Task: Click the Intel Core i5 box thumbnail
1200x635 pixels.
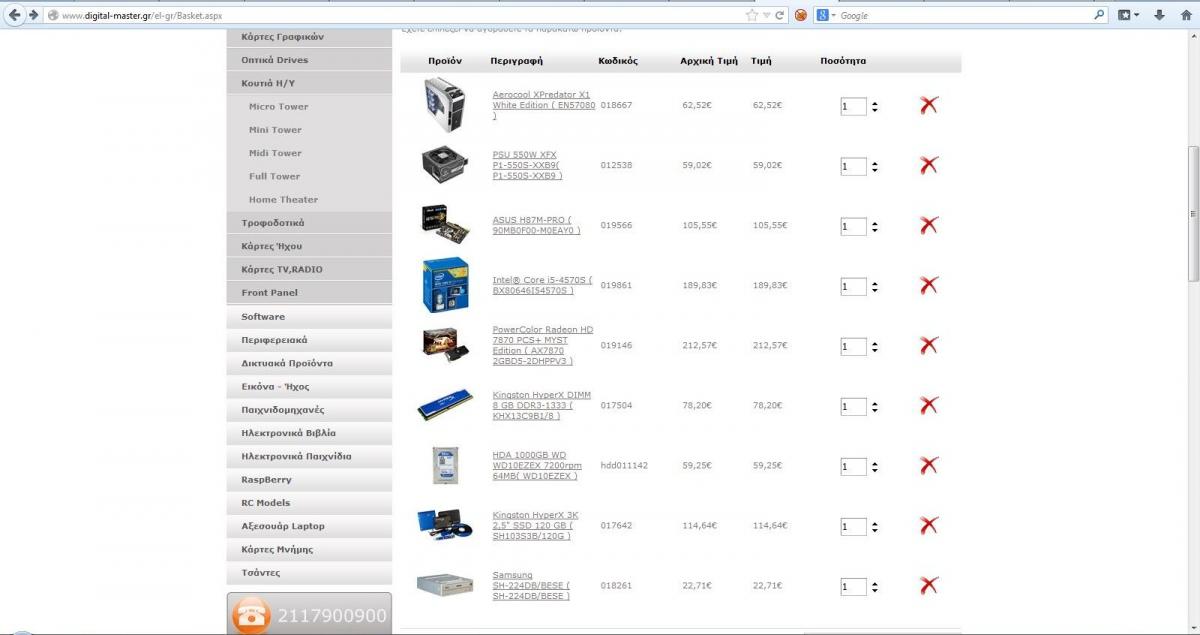Action: (x=446, y=285)
